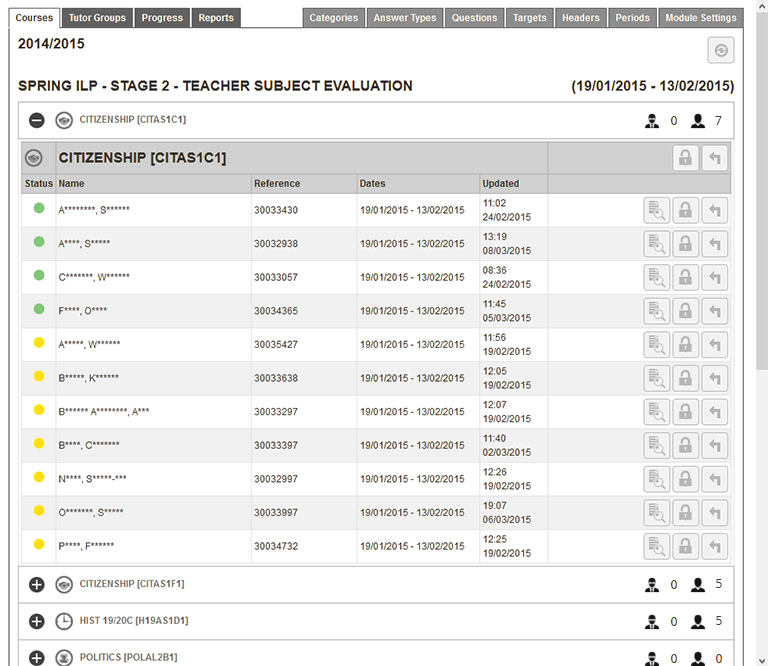
Task: Expand the CITIZENSHIP [CITAS1F1] section
Action: [37, 585]
